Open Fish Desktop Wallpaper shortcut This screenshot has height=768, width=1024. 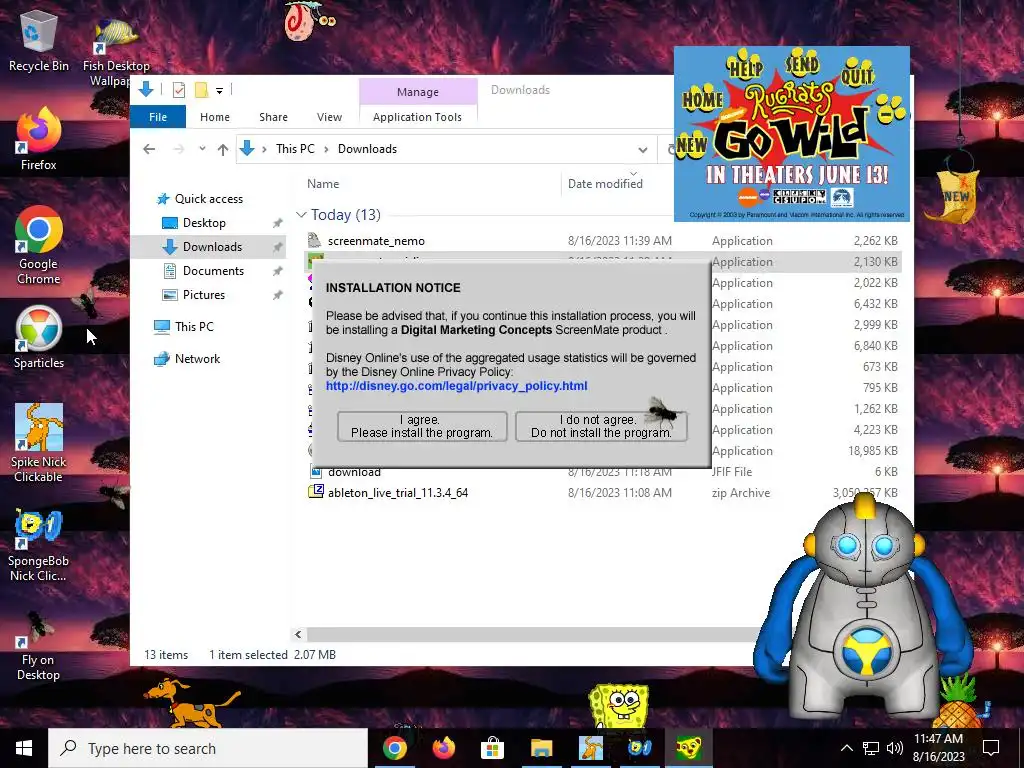coord(116,52)
